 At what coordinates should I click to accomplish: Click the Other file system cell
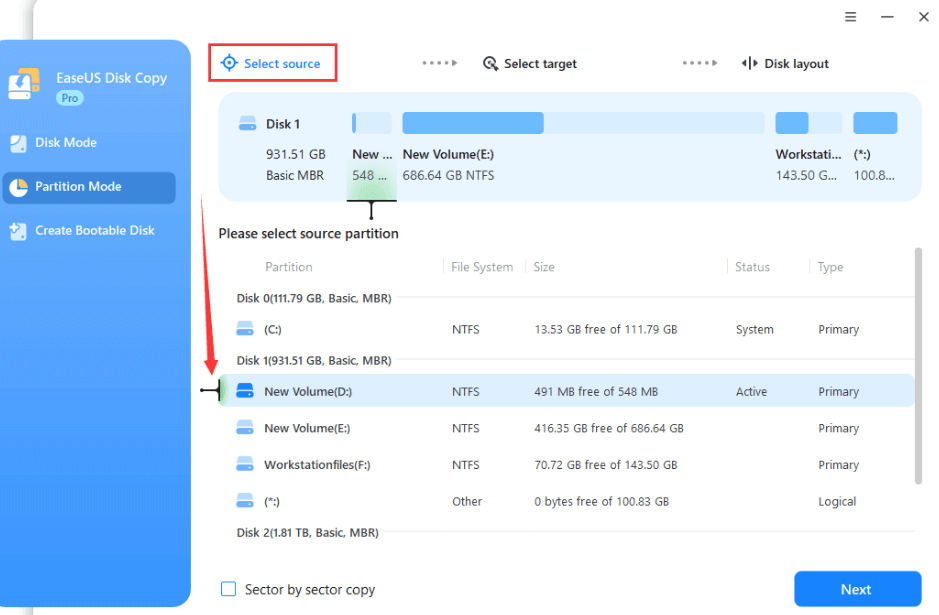(x=467, y=501)
